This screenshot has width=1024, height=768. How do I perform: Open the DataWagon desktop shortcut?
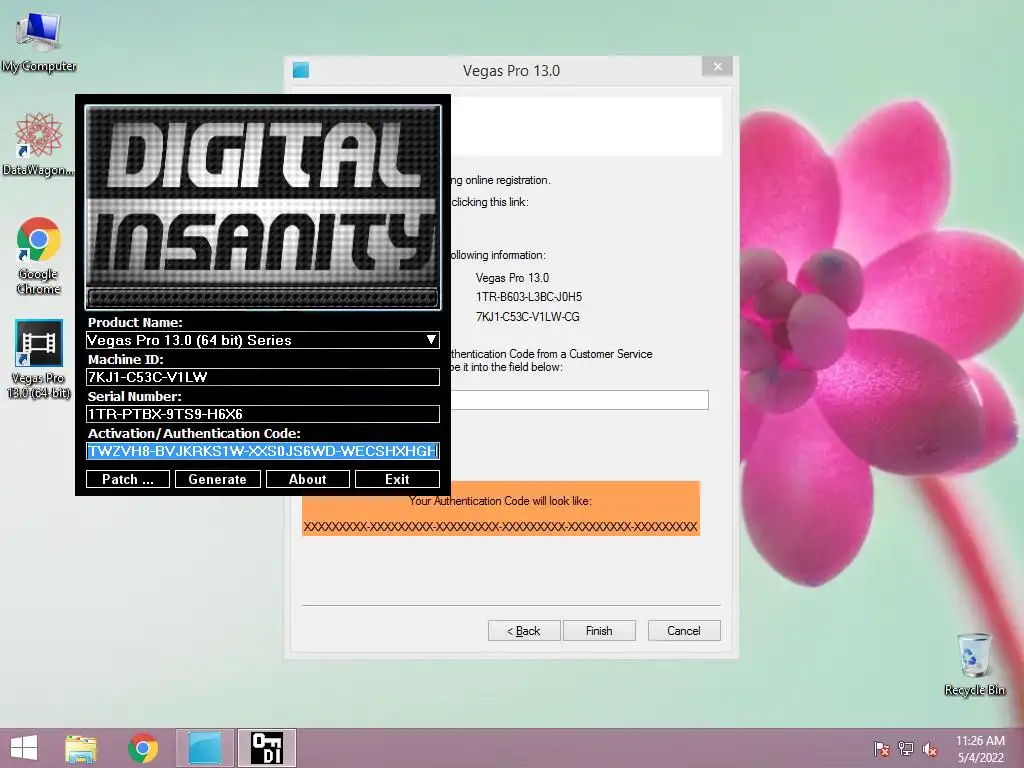click(x=39, y=144)
